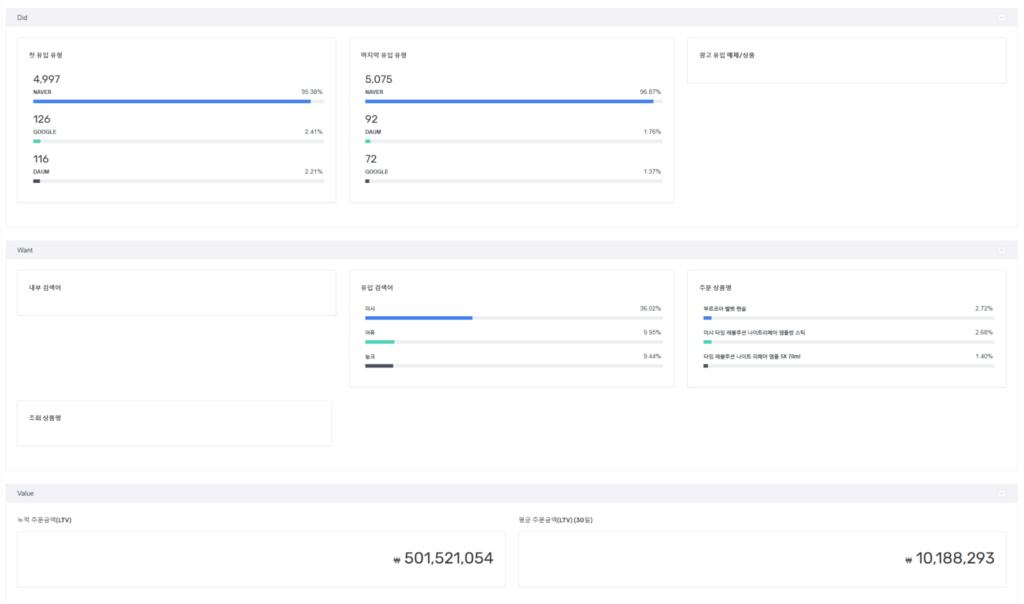The image size is (1024, 604).
Task: Click the 눙크 keyword entry
Action: (371, 356)
